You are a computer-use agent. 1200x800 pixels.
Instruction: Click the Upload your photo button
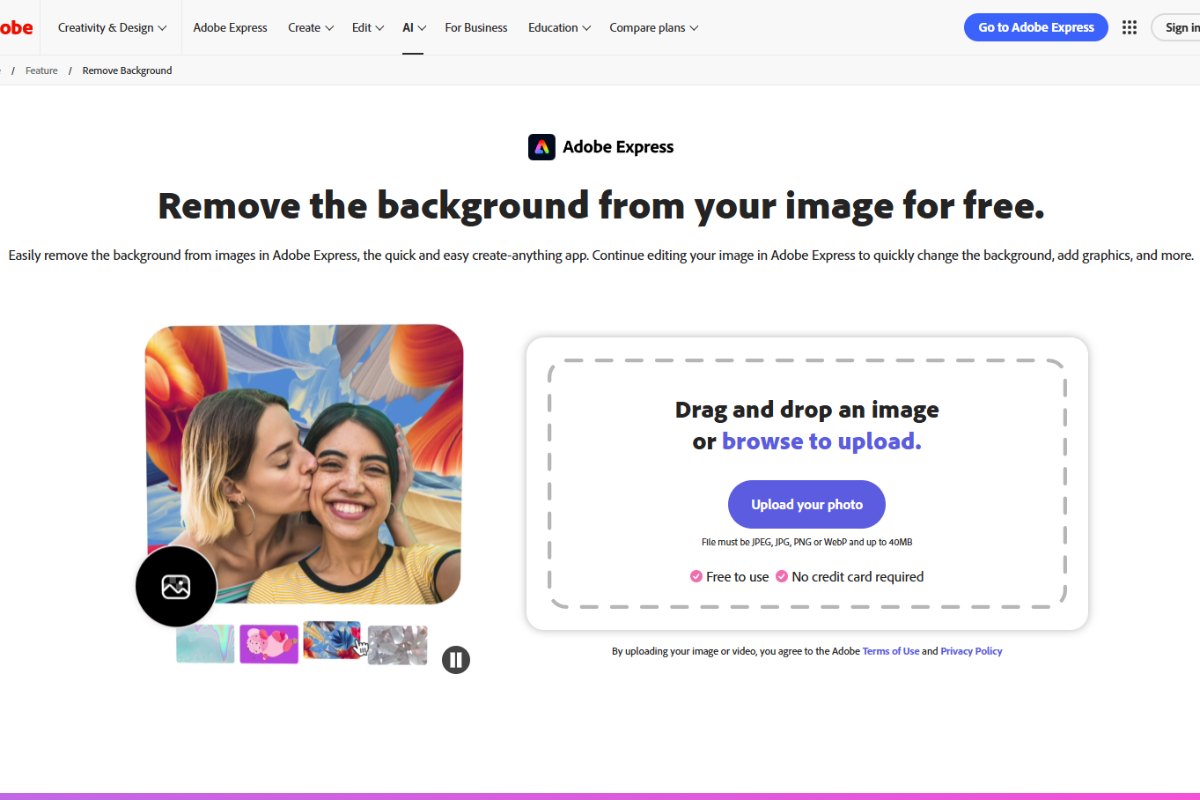(806, 504)
